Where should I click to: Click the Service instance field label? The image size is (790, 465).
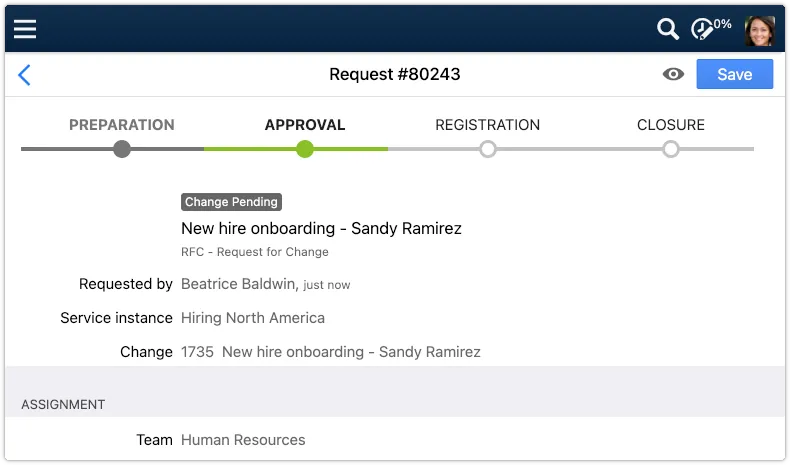click(x=116, y=318)
